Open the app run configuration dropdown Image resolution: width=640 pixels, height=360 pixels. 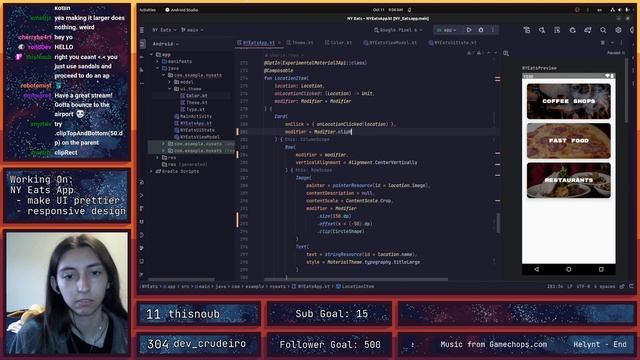447,30
